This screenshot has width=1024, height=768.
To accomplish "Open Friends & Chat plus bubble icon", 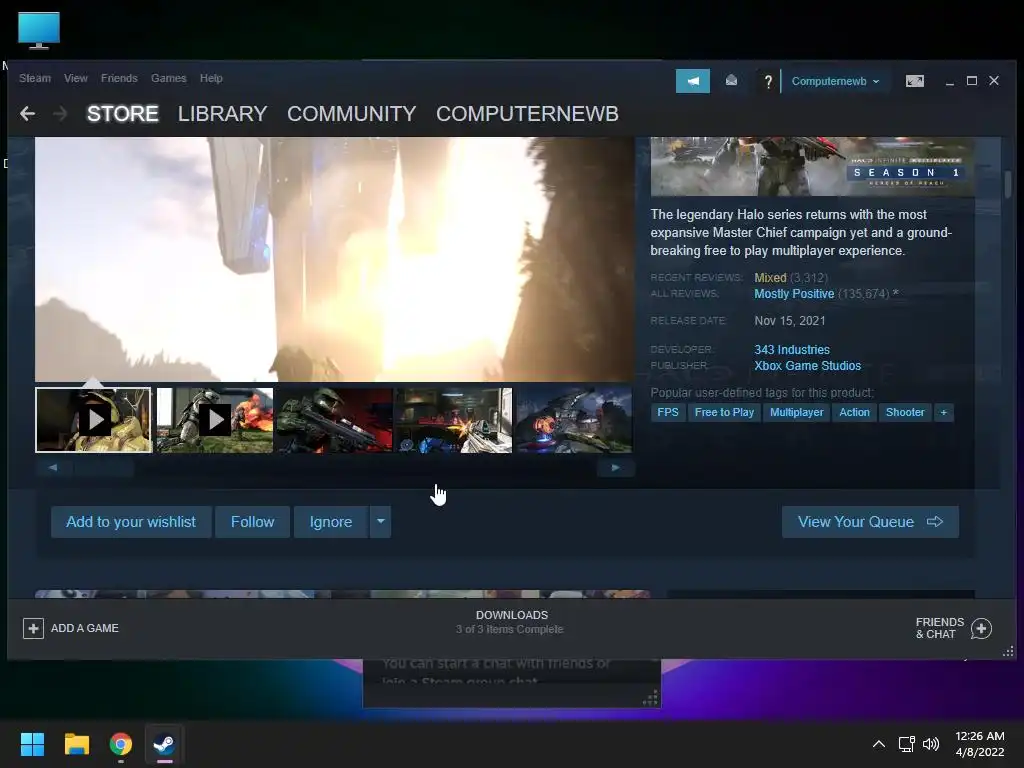I will [x=981, y=628].
